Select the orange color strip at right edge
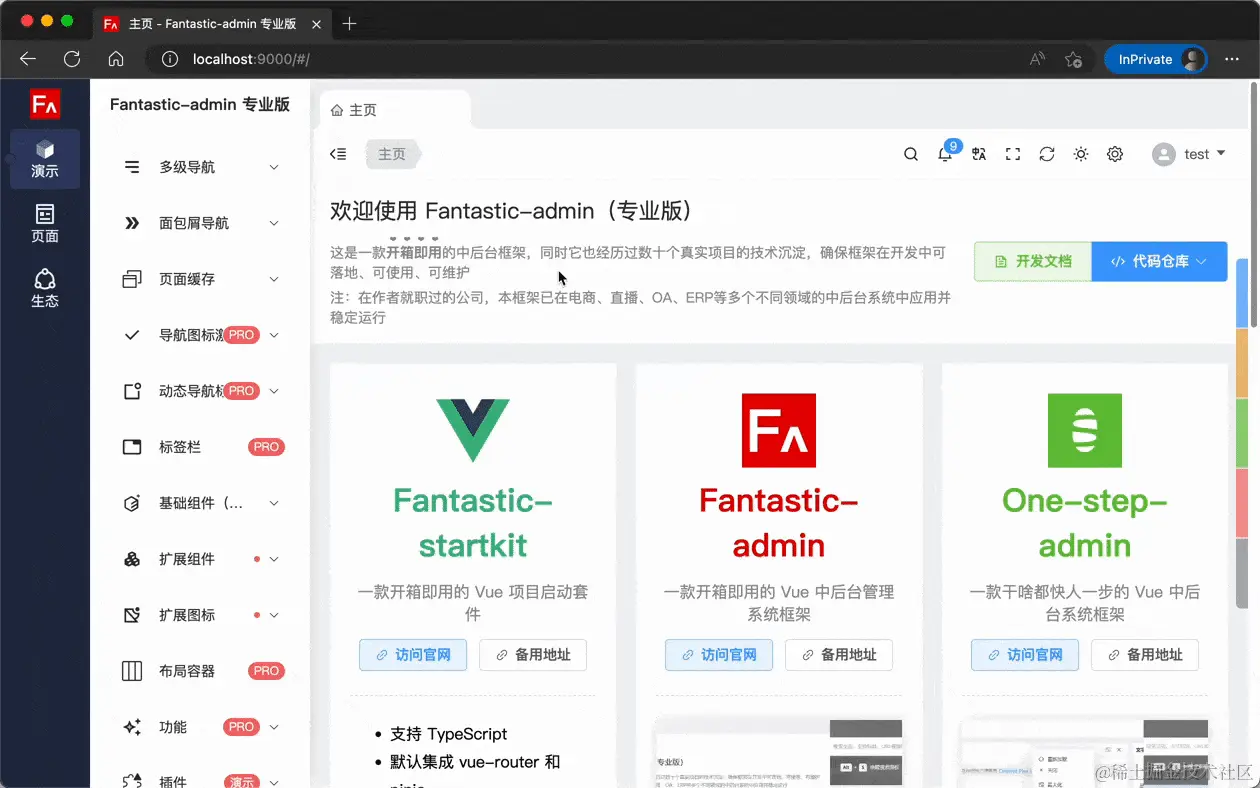The image size is (1260, 788). [x=1242, y=363]
